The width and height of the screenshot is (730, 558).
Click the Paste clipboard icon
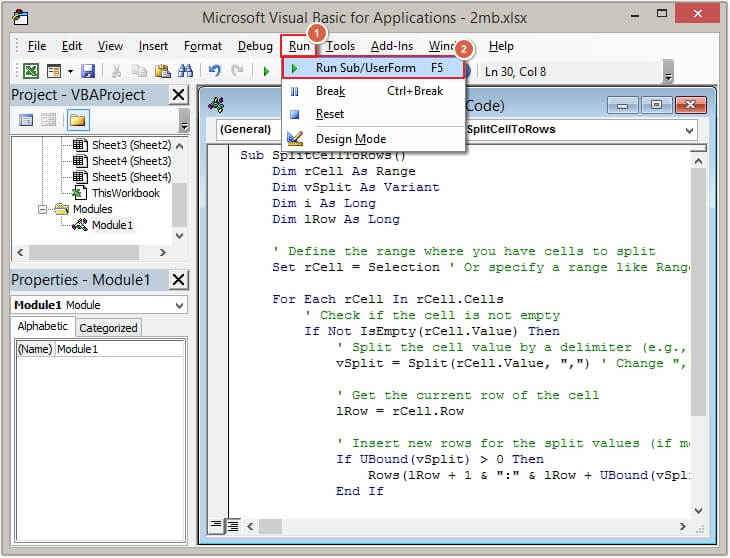(161, 71)
